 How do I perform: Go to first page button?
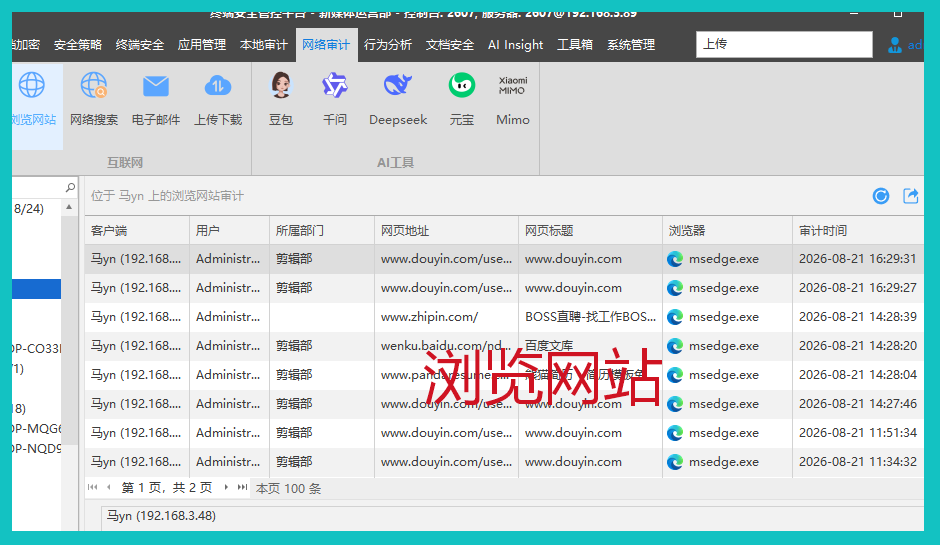tap(92, 487)
